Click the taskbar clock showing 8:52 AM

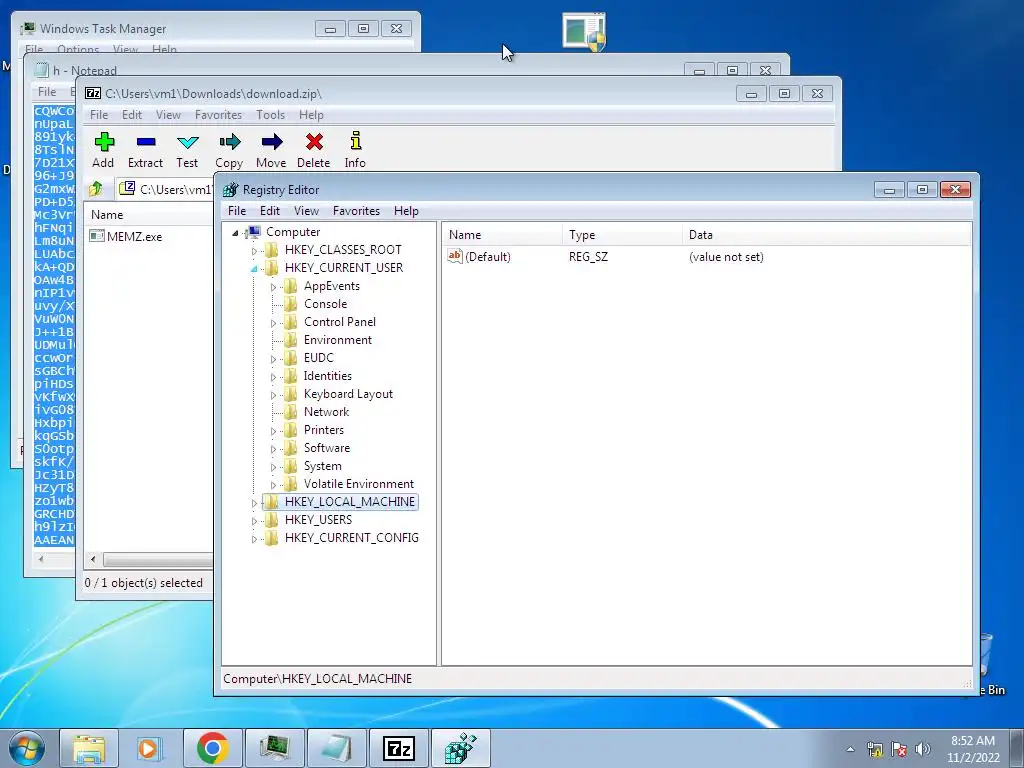(x=973, y=749)
